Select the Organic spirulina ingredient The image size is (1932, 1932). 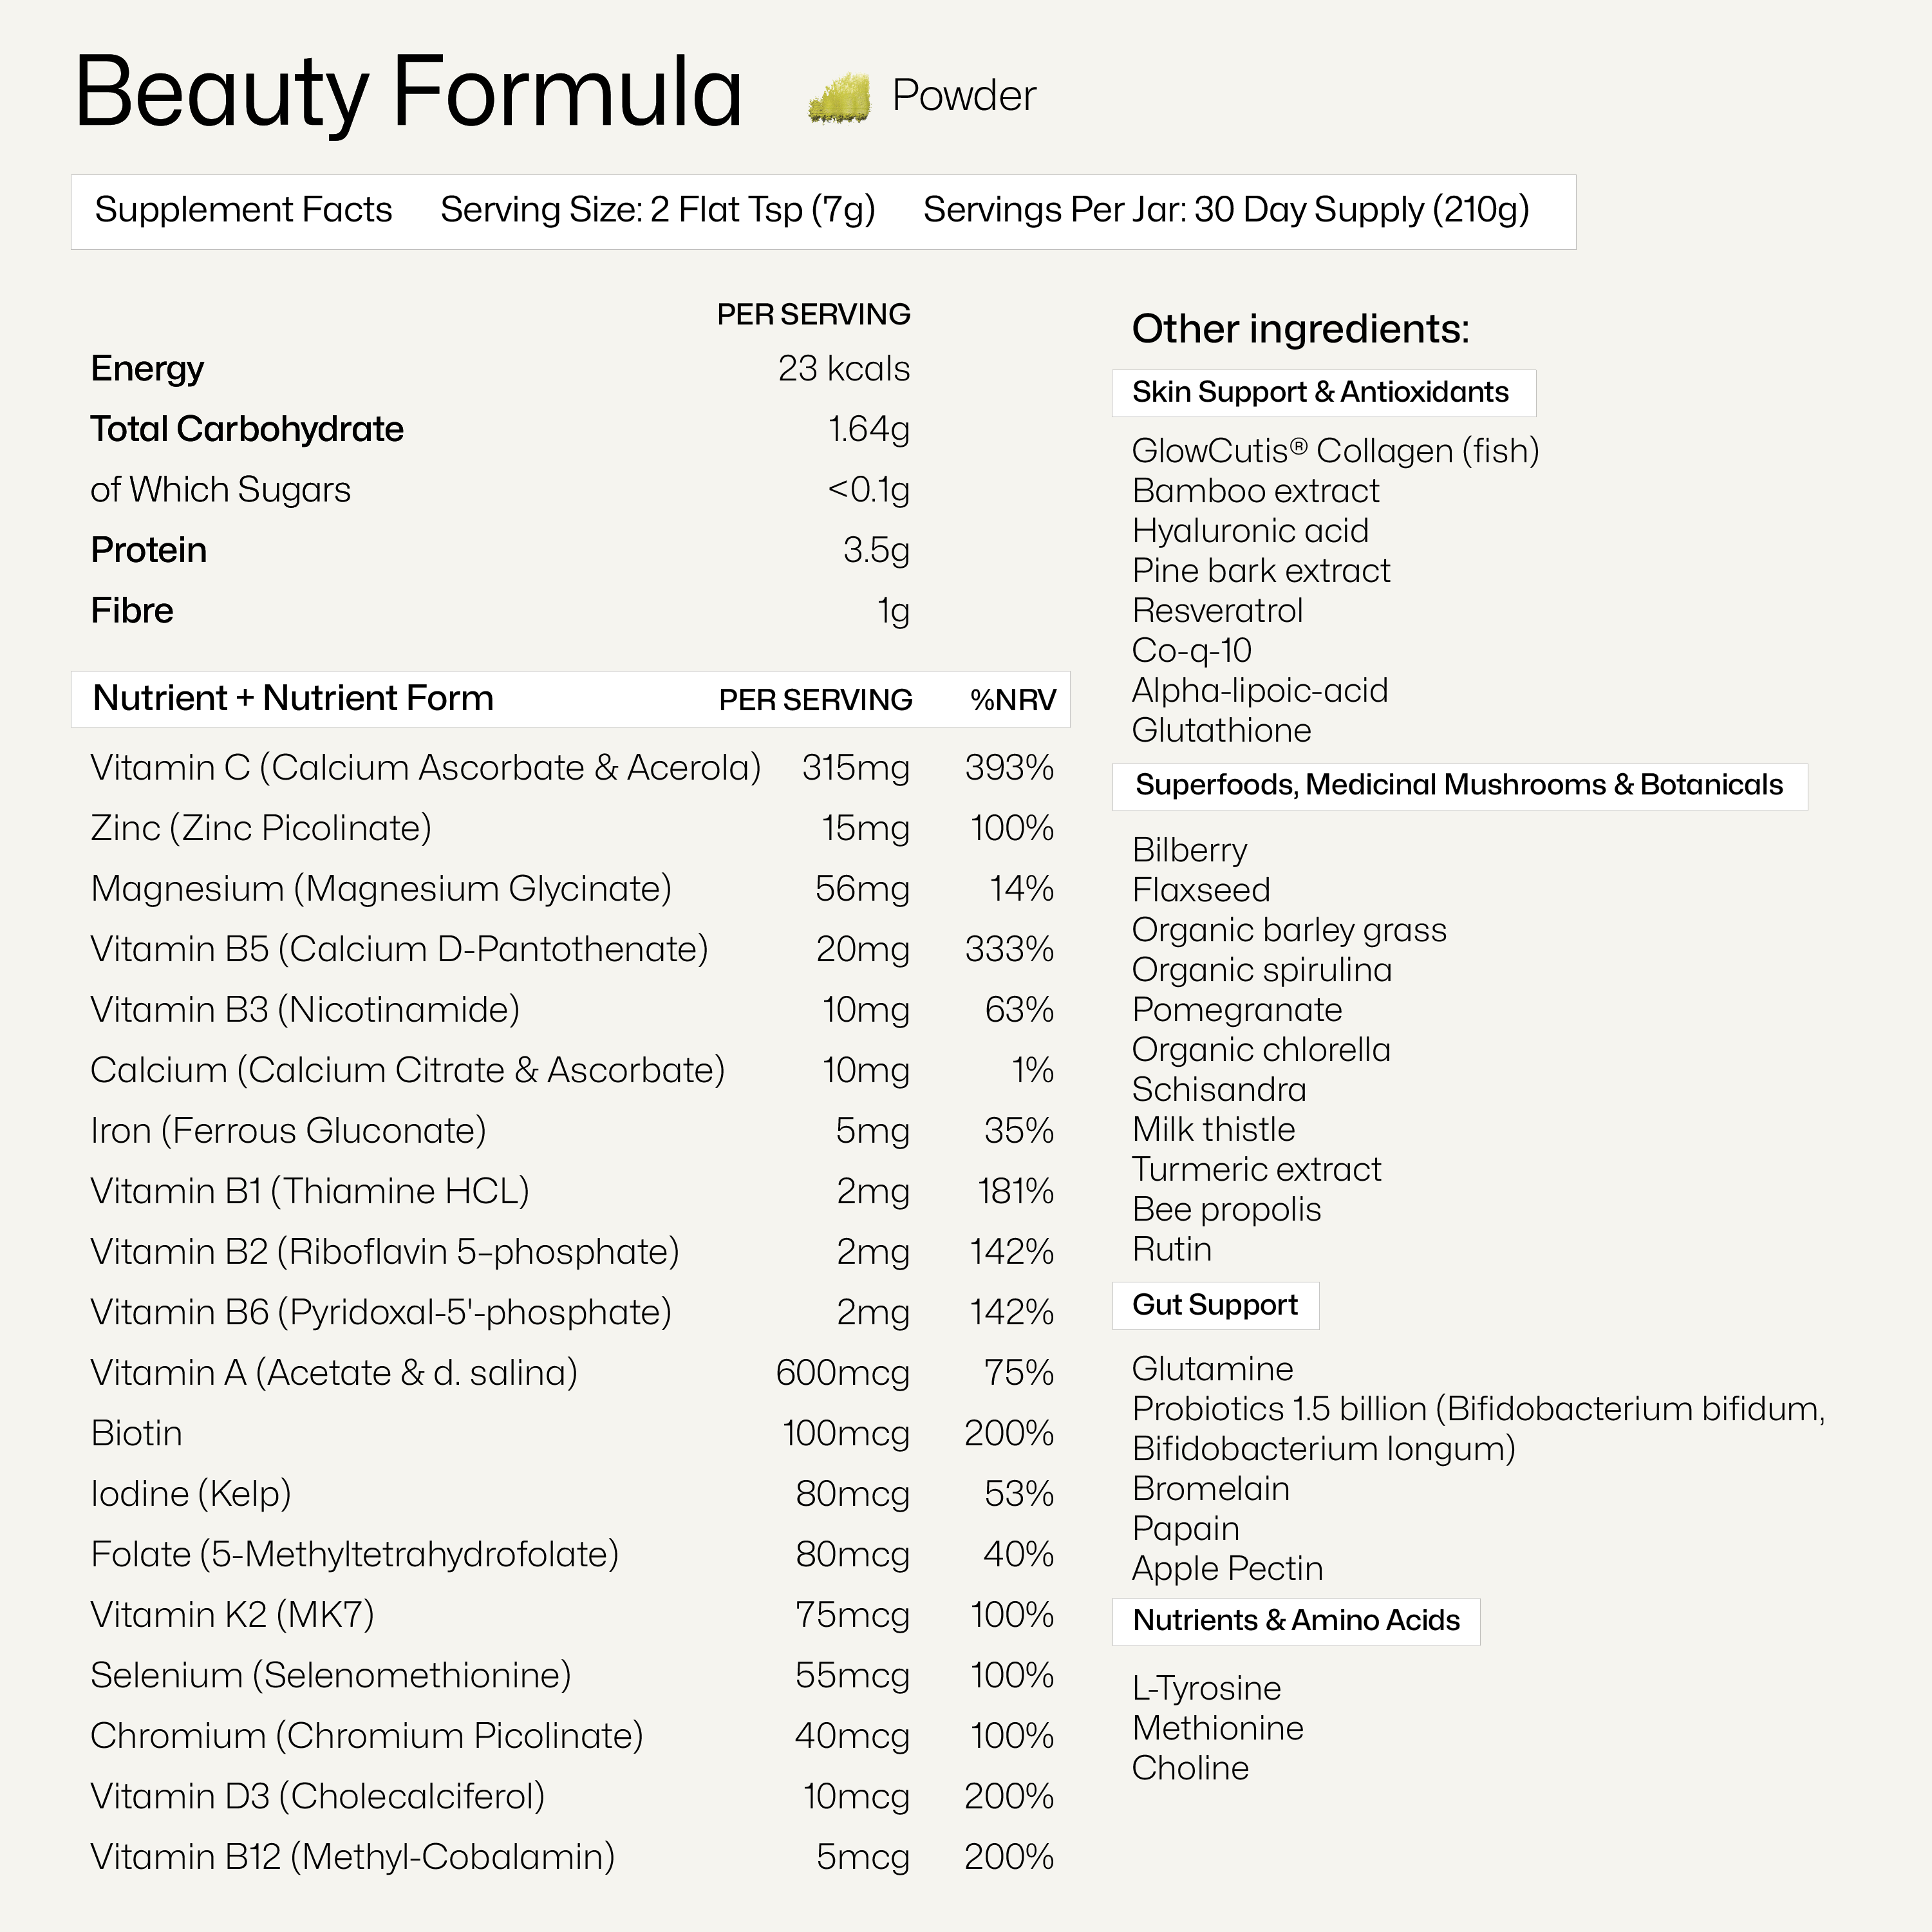coord(1261,970)
